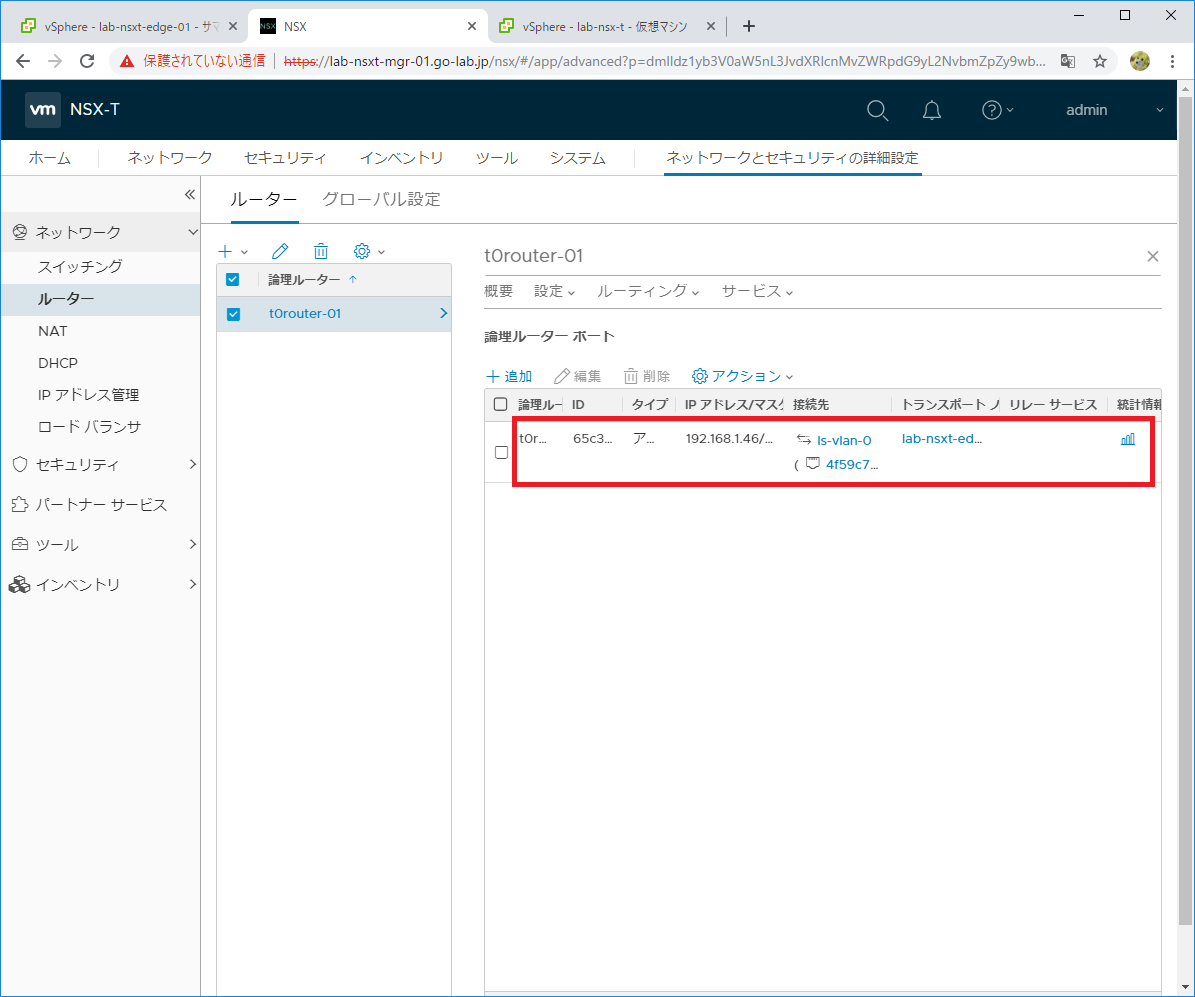Toggle the select-all logical routers checkbox
Screen dimensions: 1195x997
232,280
